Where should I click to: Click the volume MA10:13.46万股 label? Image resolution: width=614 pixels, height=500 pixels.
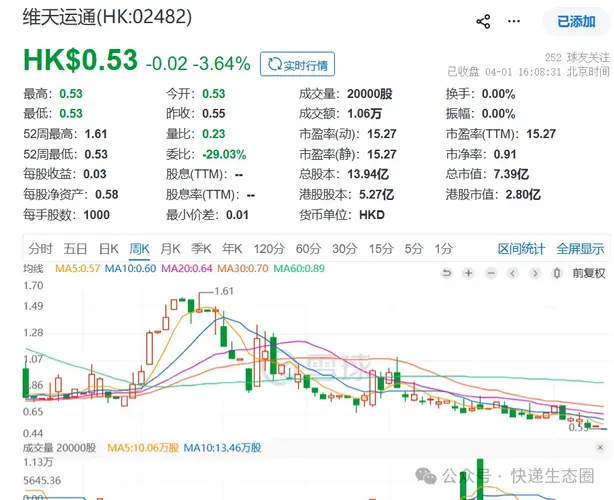pyautogui.click(x=222, y=448)
